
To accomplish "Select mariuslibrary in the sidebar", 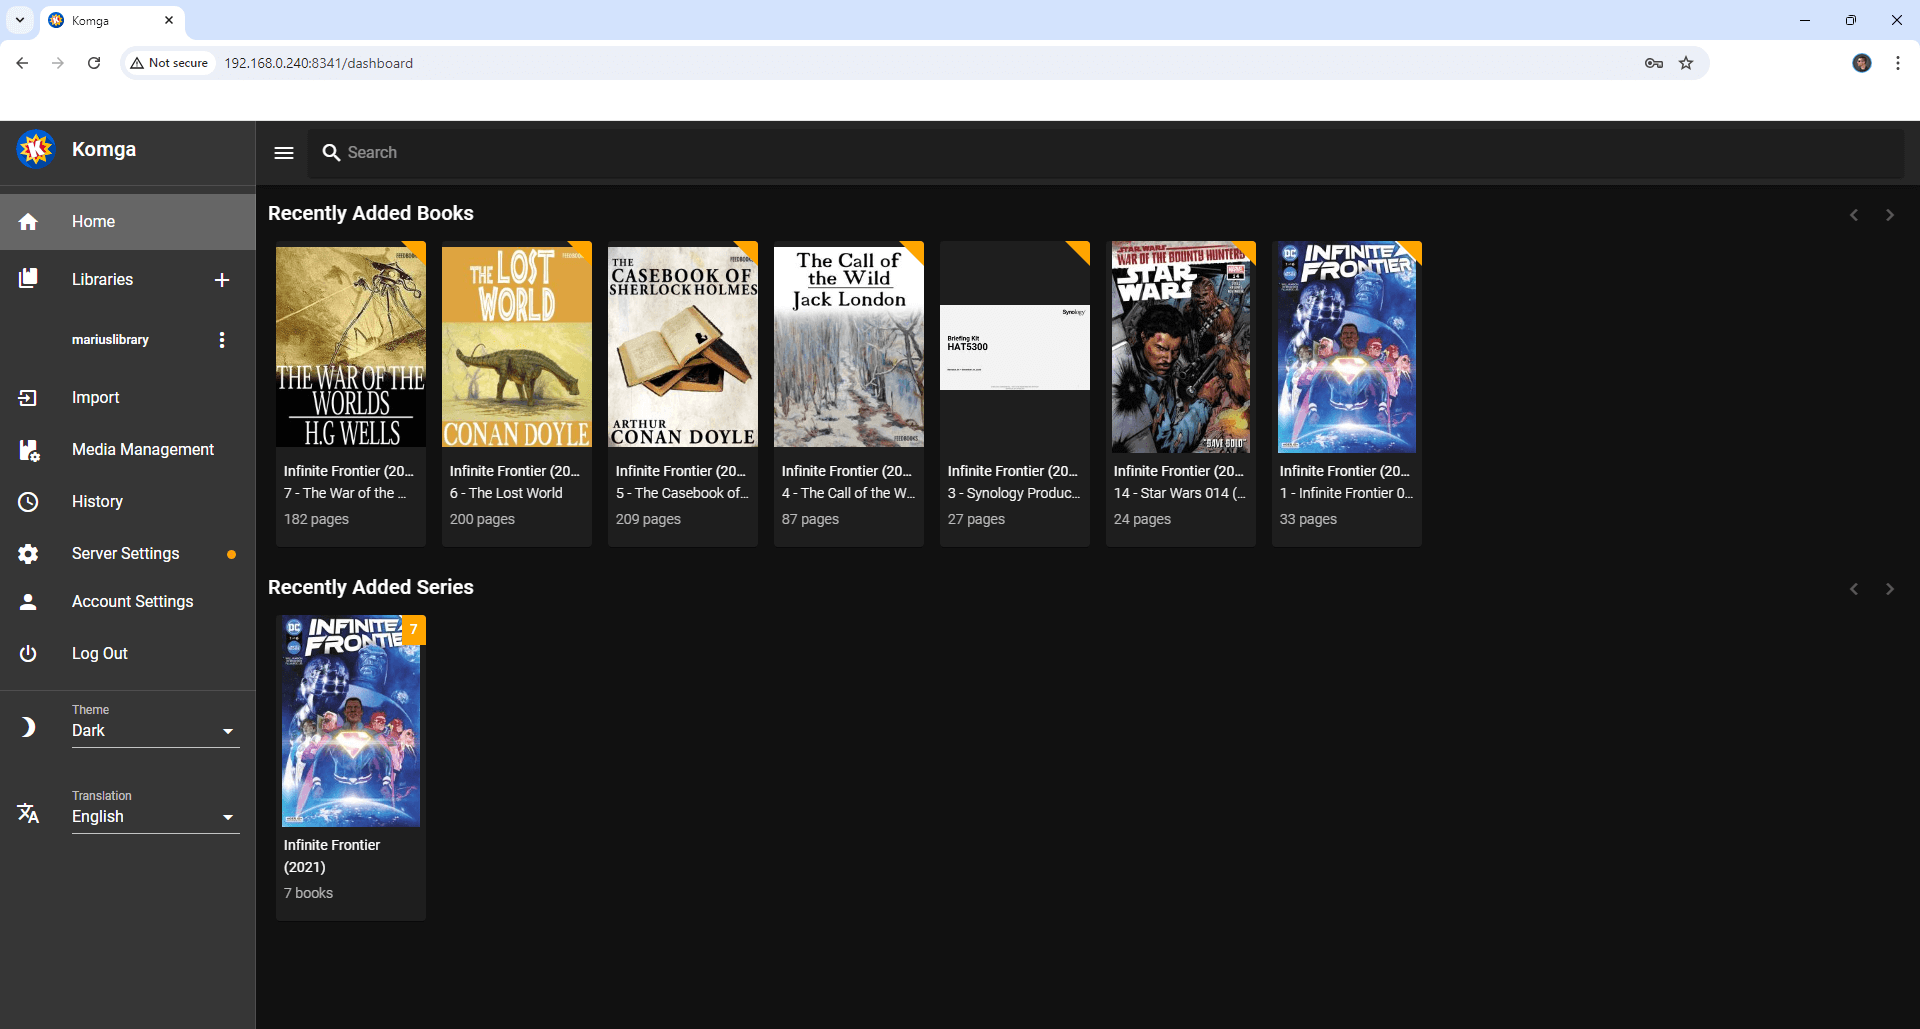I will (110, 340).
